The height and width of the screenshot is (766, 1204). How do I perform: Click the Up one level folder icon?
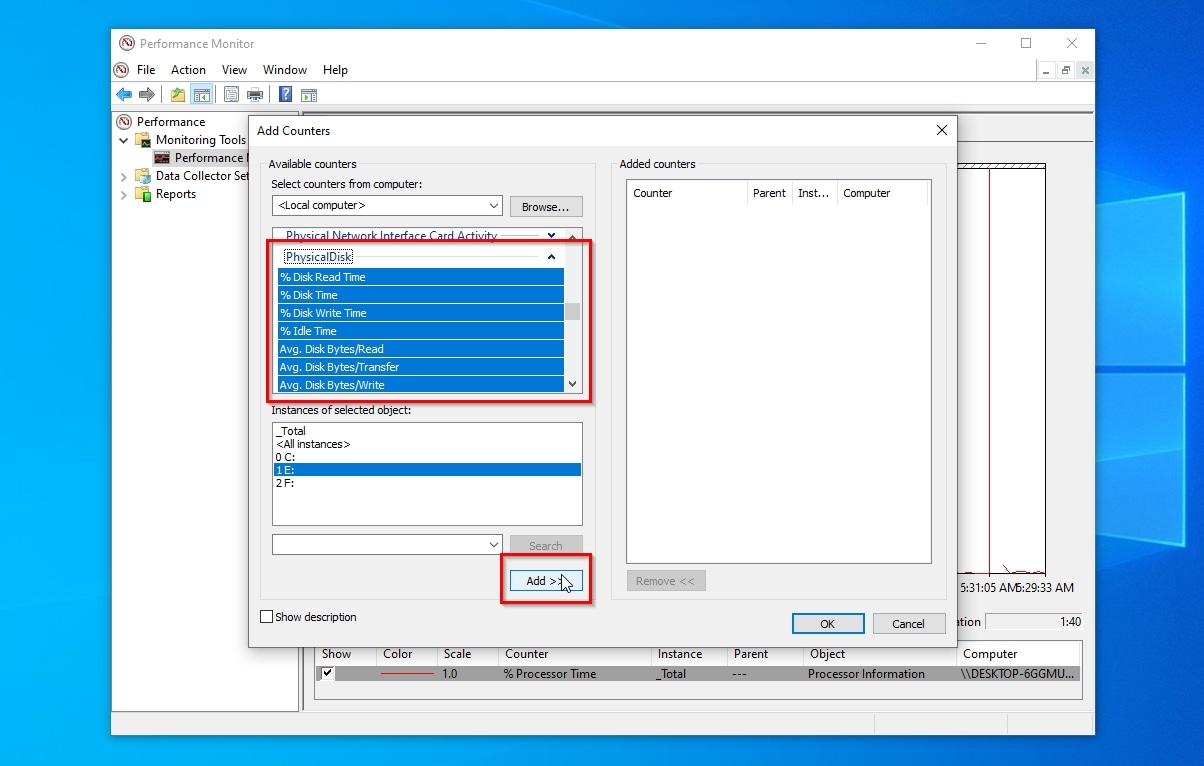pos(178,95)
